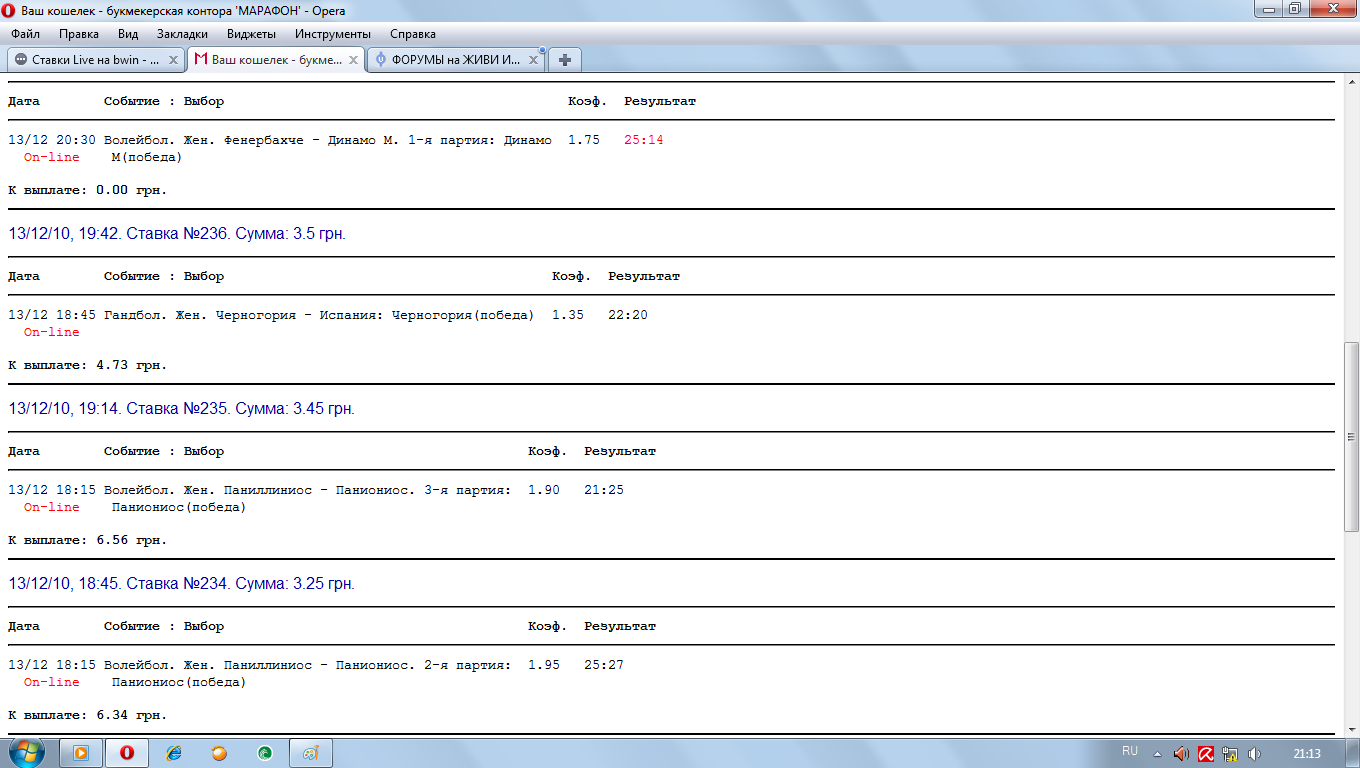Open the Файл menu
This screenshot has width=1360, height=768.
(x=25, y=34)
